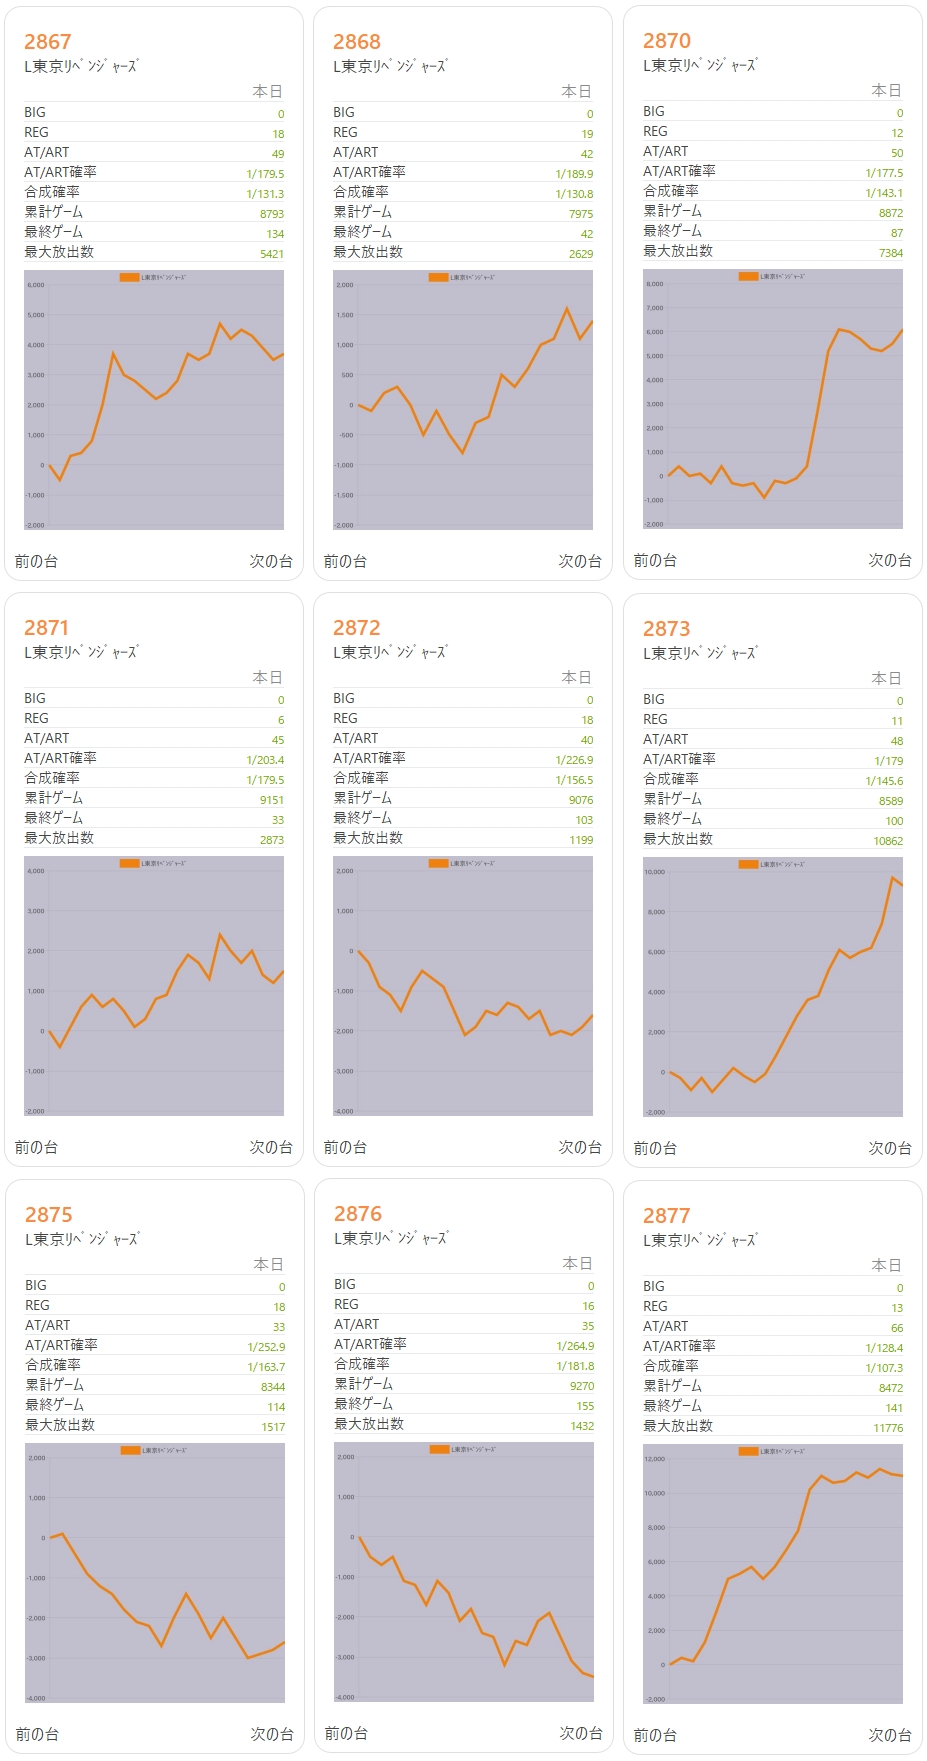Click orange legend marker in 2875 graph
The width and height of the screenshot is (927, 1761).
(x=130, y=1450)
